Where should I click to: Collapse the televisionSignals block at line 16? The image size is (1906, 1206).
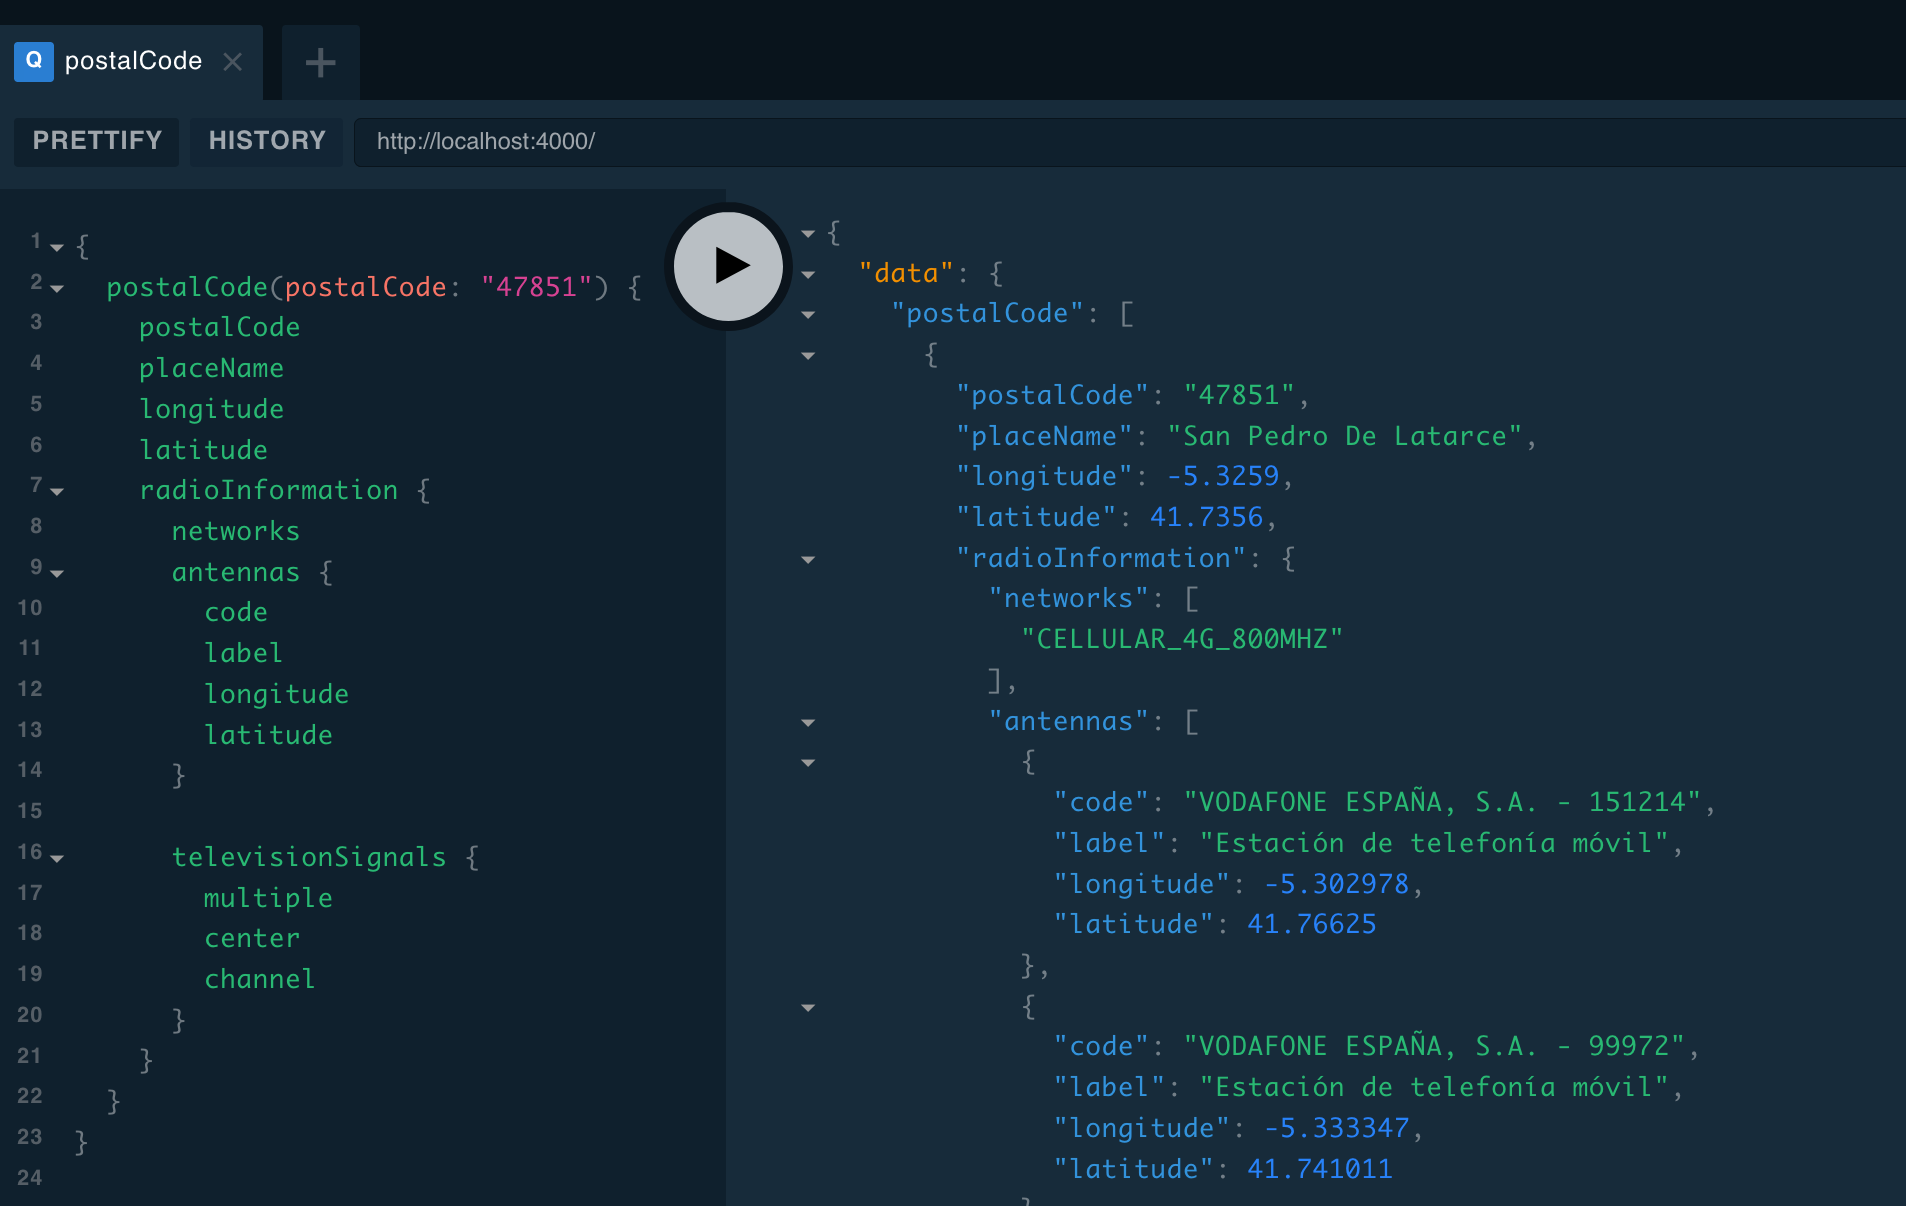[x=57, y=858]
